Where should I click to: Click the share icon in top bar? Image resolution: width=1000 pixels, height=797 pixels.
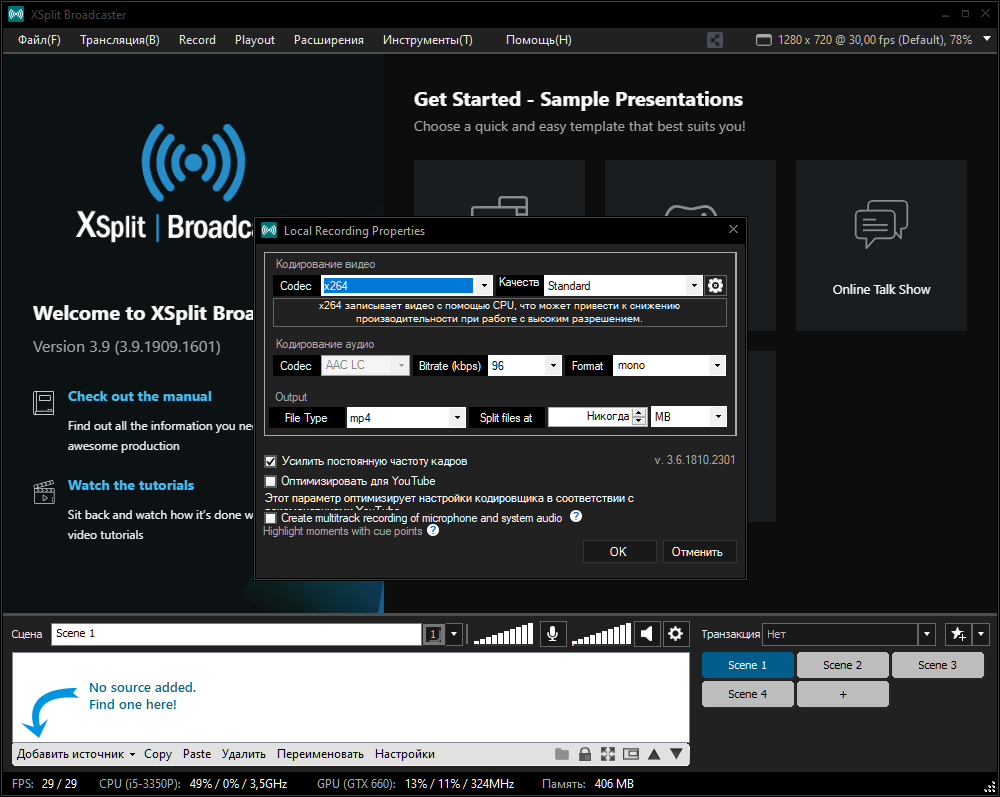(x=714, y=40)
